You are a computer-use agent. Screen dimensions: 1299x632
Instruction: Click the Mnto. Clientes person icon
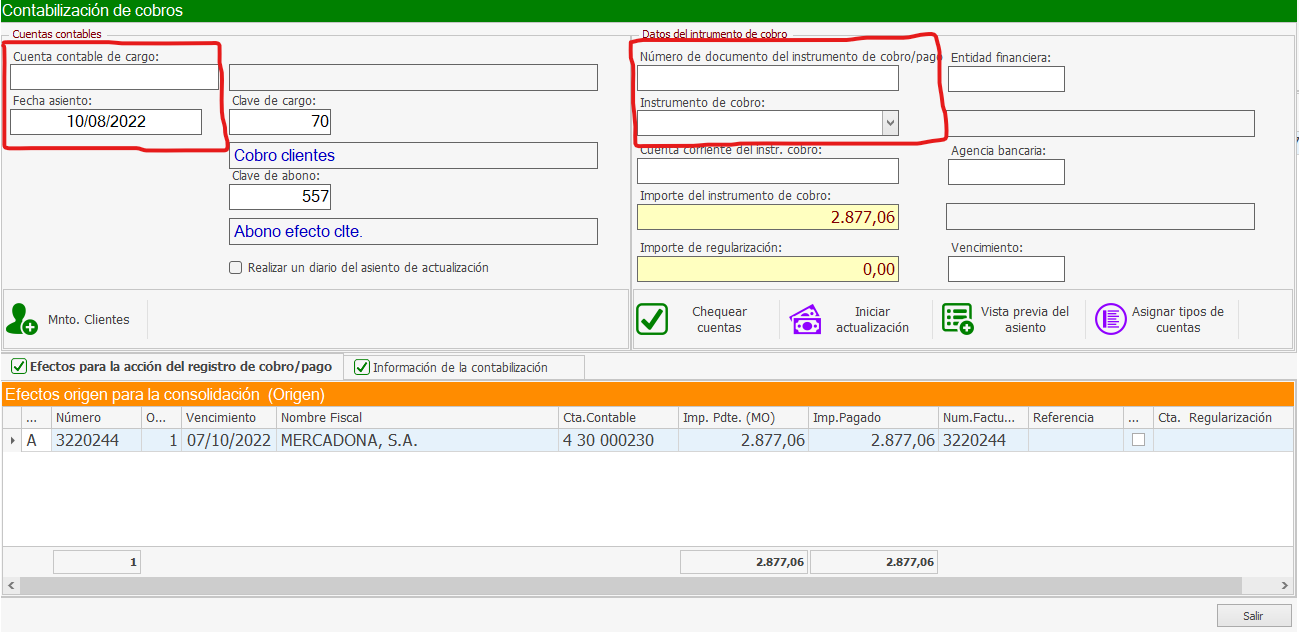point(22,319)
